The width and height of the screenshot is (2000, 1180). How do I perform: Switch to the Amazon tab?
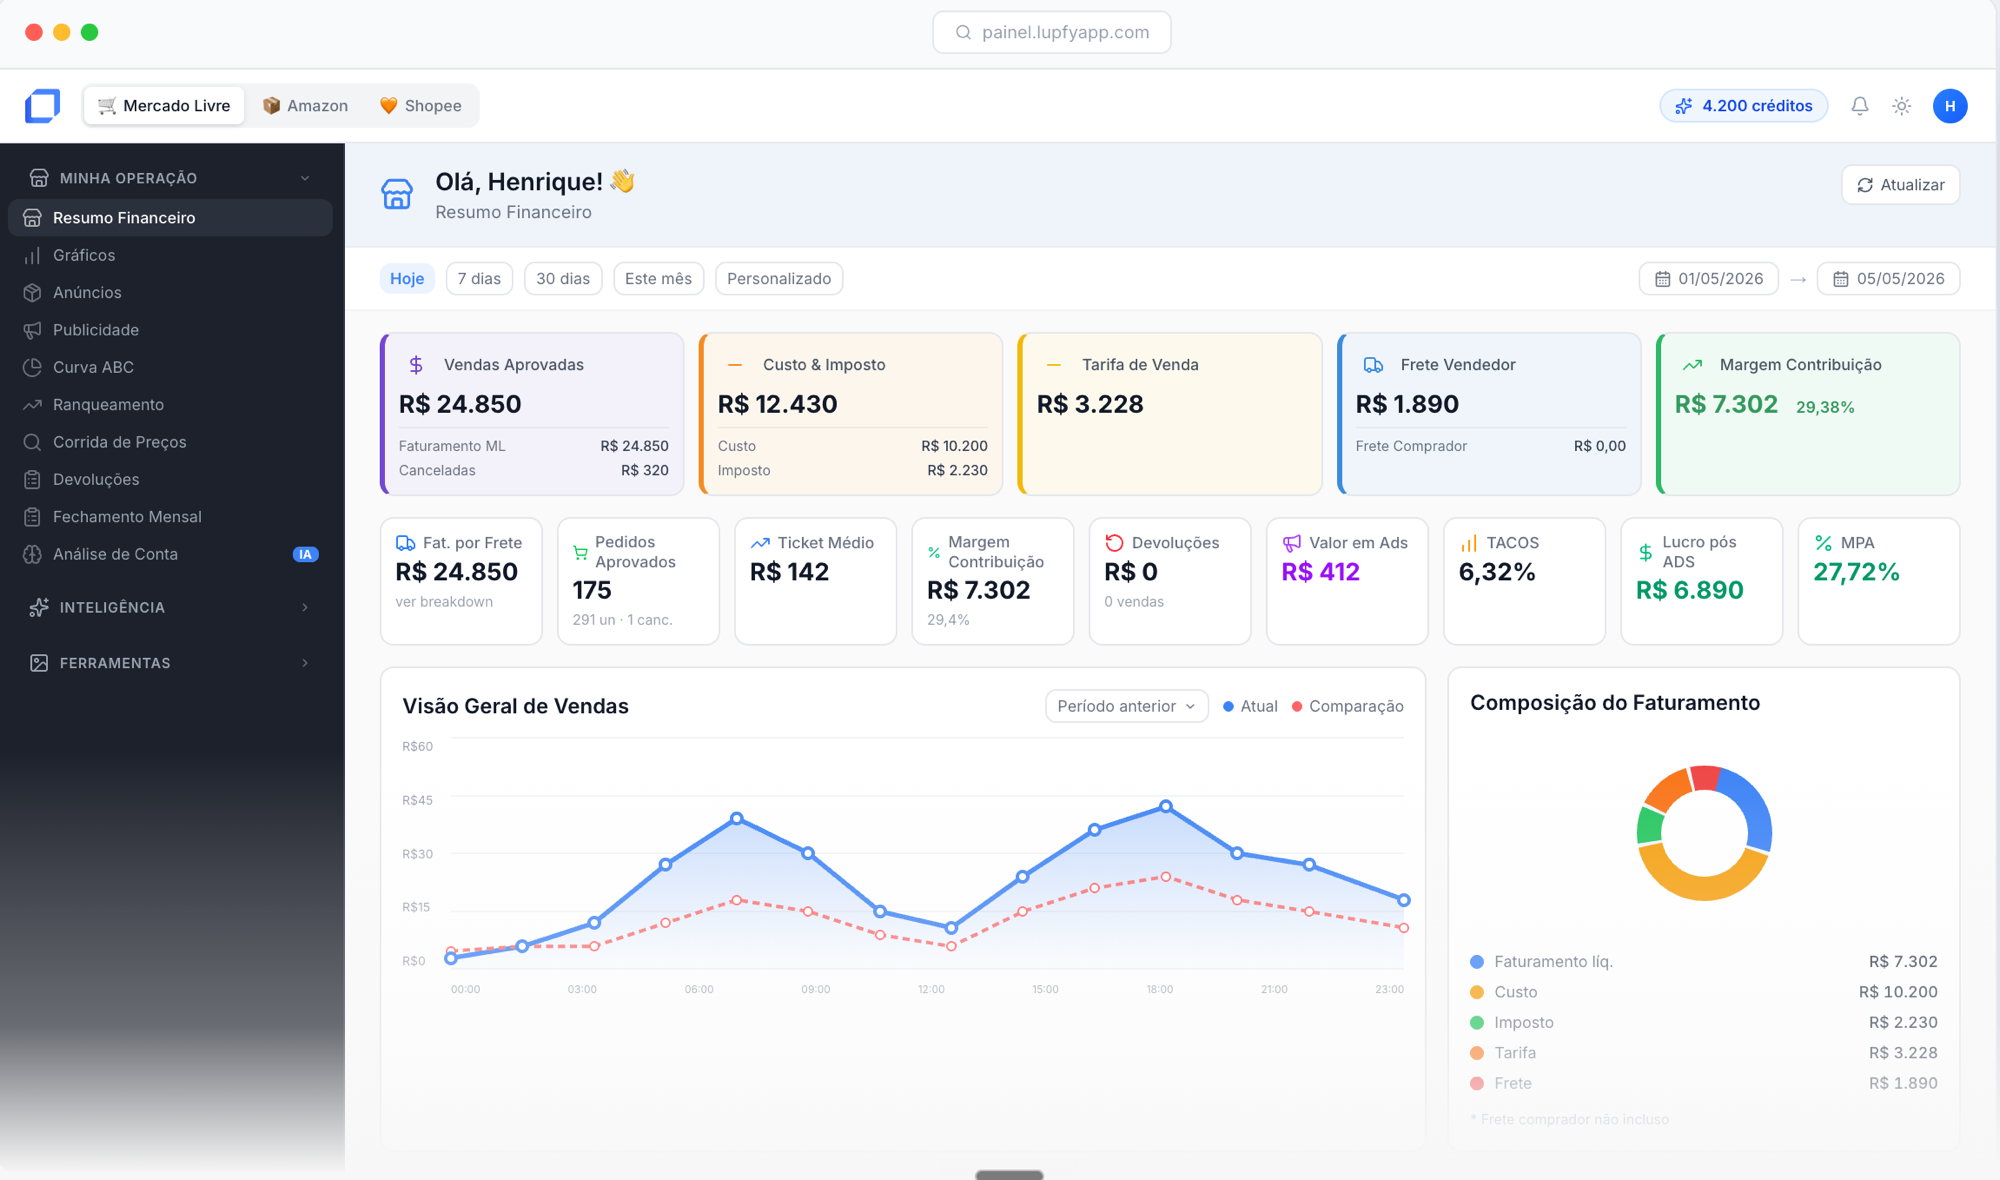click(305, 106)
